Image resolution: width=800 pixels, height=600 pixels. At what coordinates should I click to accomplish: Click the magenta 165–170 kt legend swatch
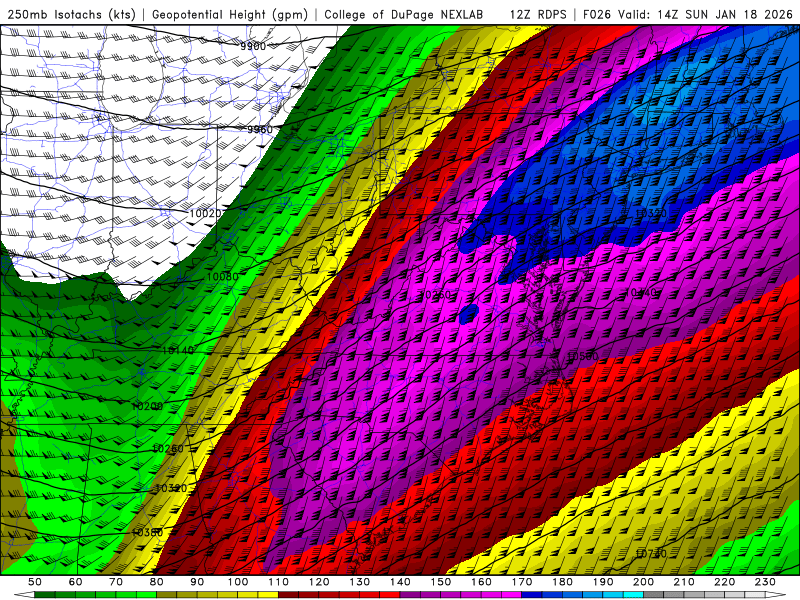click(511, 595)
